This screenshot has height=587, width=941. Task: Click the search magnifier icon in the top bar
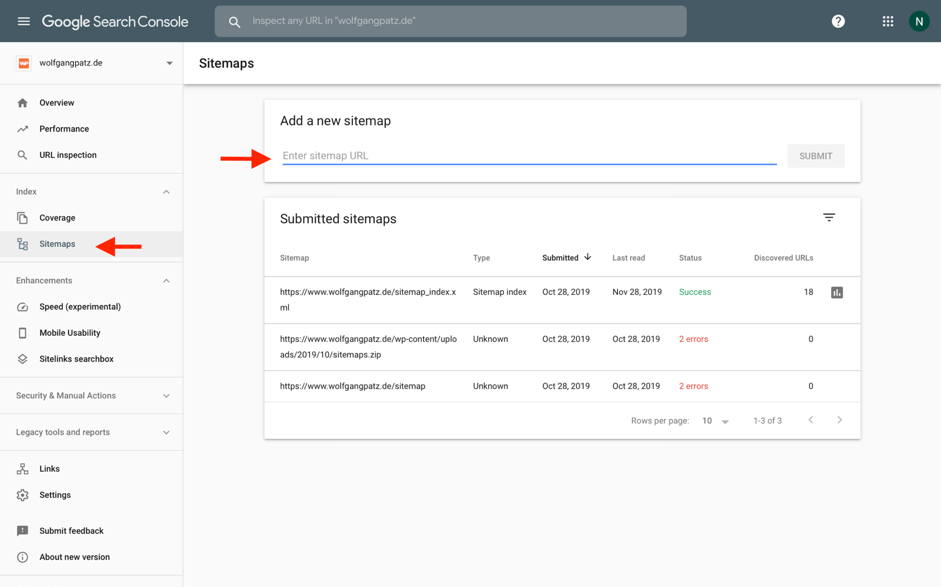click(x=235, y=22)
